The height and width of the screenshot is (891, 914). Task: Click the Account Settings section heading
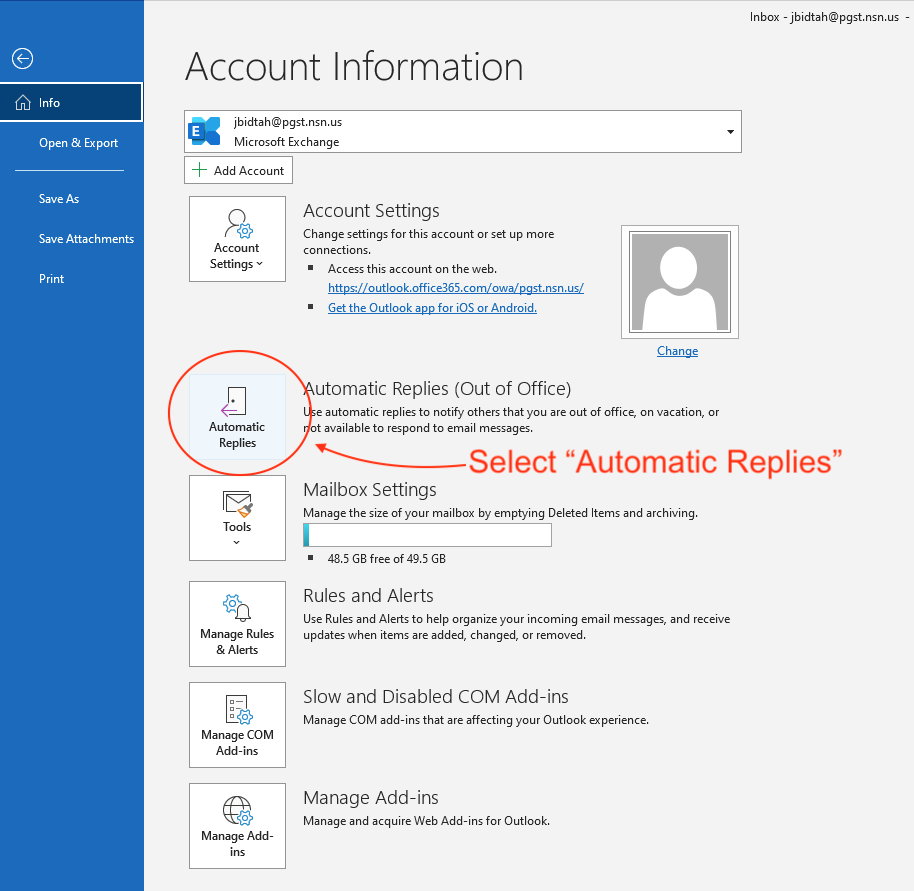tap(371, 211)
